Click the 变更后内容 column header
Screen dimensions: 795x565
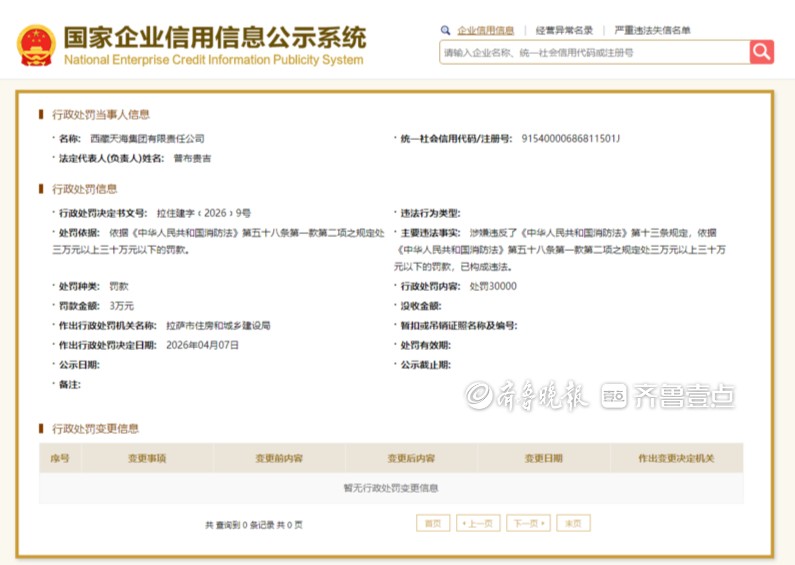(411, 458)
